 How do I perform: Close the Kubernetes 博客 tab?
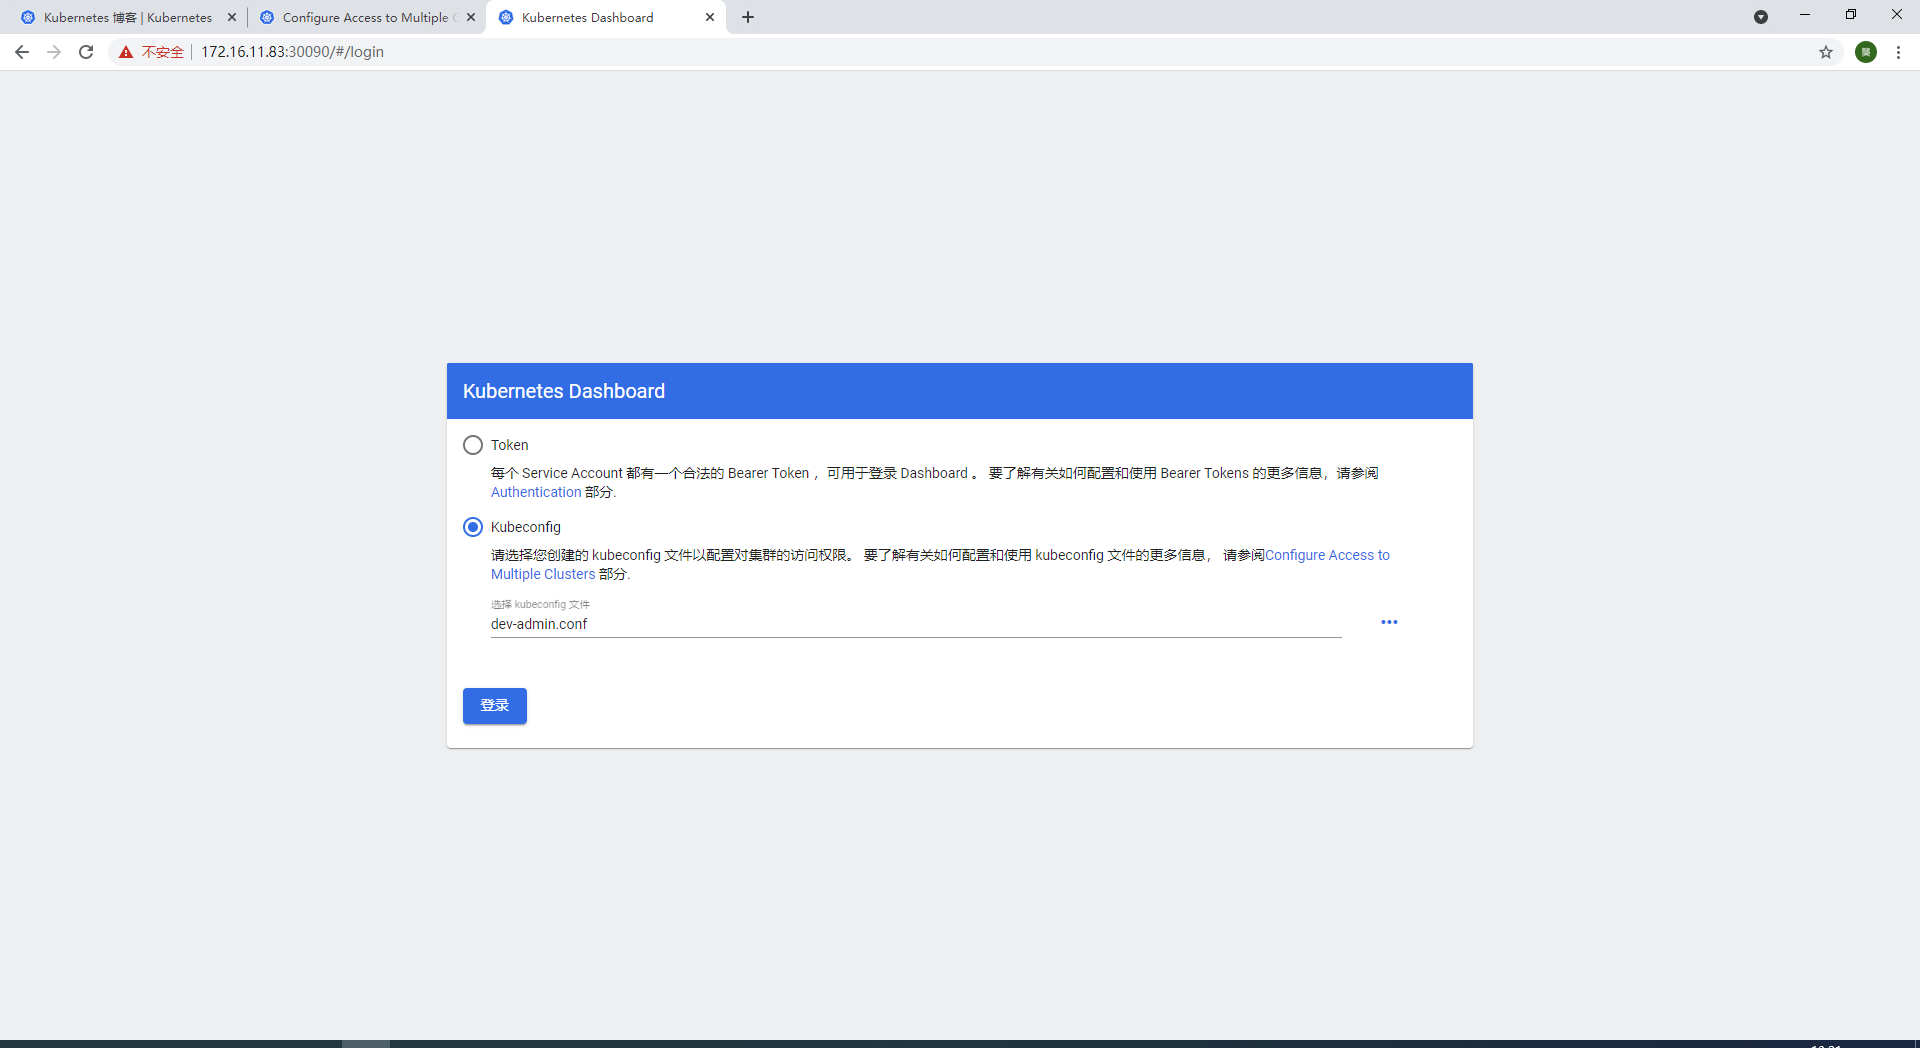point(232,17)
